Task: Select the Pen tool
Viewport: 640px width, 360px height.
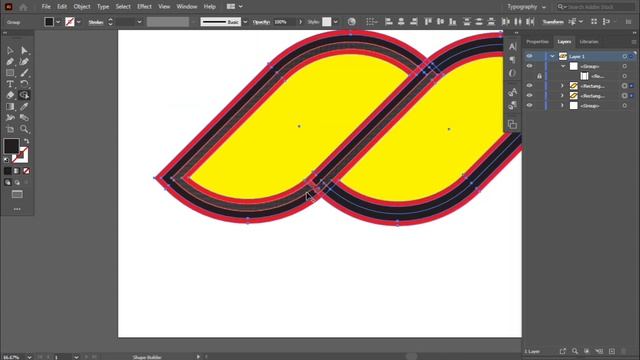Action: click(x=10, y=62)
